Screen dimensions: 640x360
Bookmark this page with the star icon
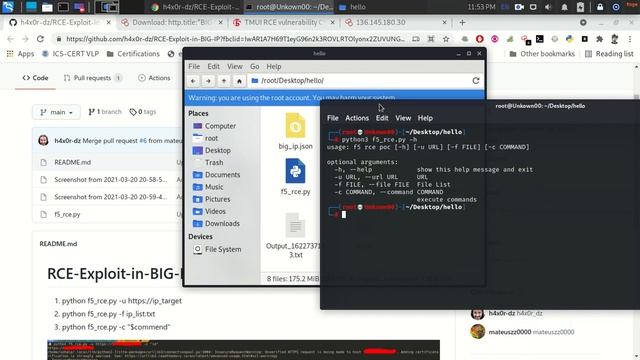446,39
